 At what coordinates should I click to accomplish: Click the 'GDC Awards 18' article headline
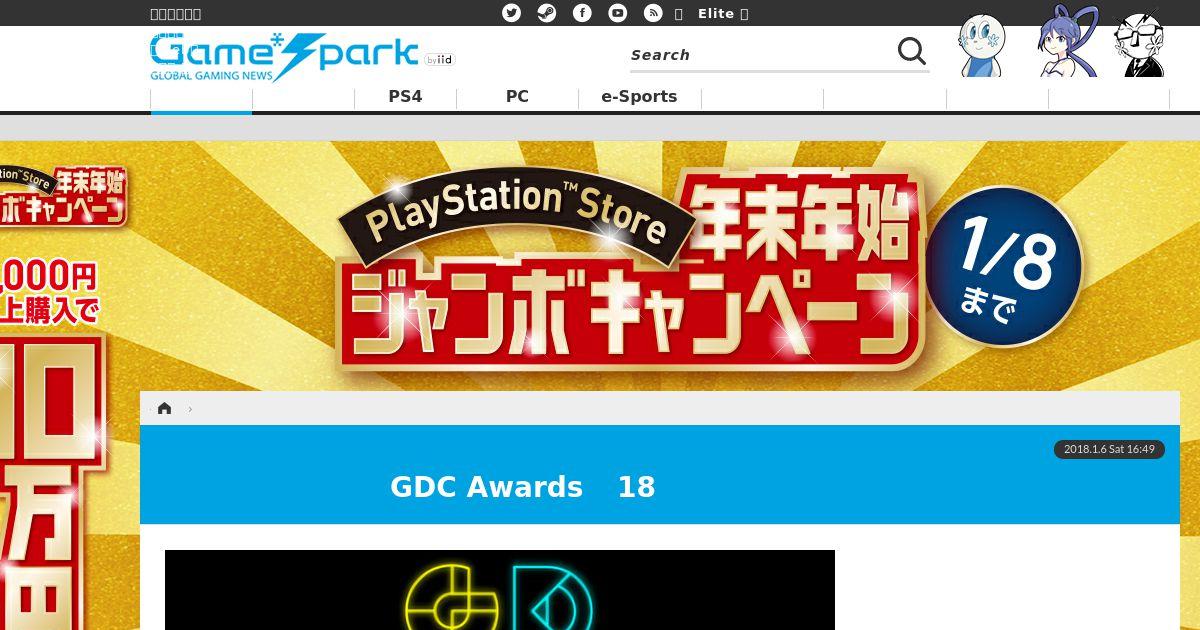(x=522, y=487)
